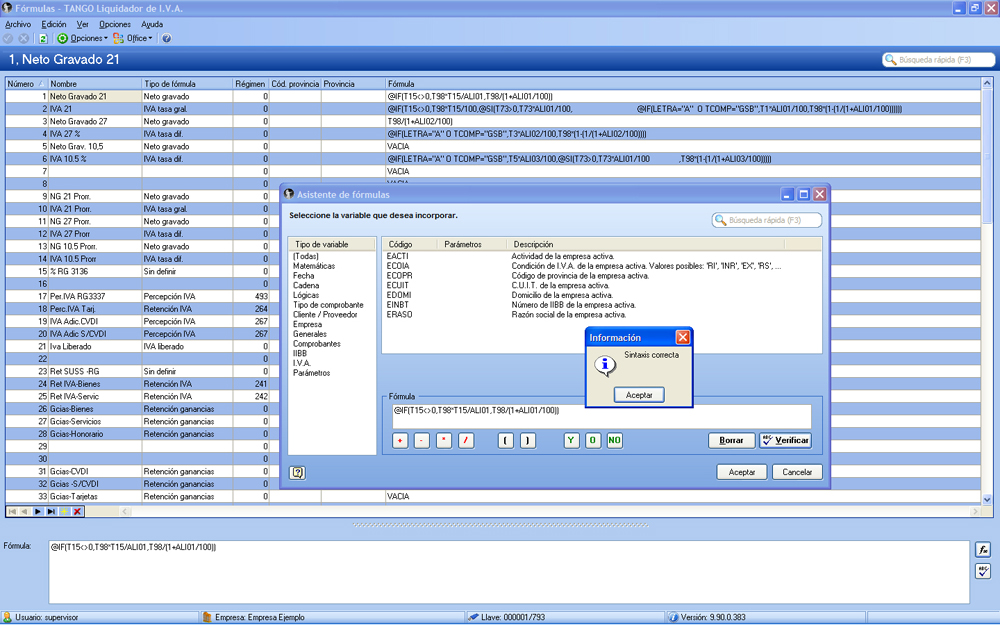Select IIBB variable type
Viewport: 1000px width, 625px height.
pyautogui.click(x=300, y=353)
